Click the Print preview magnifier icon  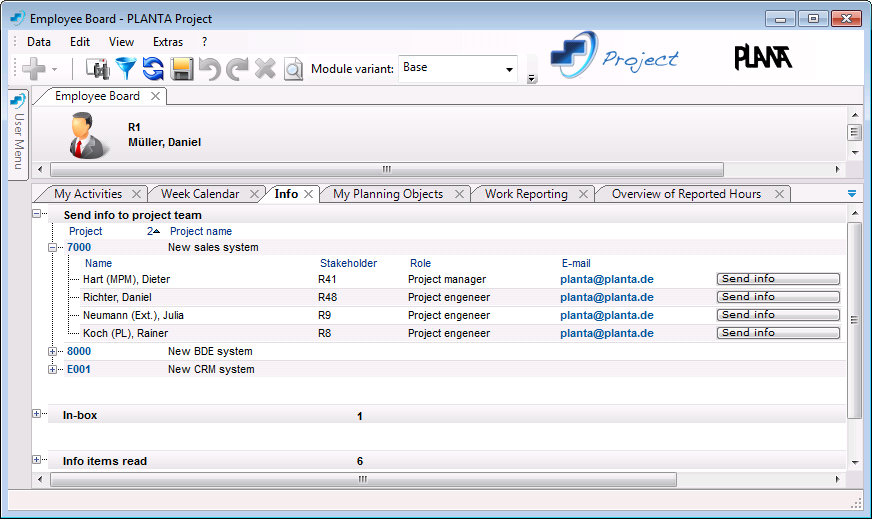click(x=293, y=69)
